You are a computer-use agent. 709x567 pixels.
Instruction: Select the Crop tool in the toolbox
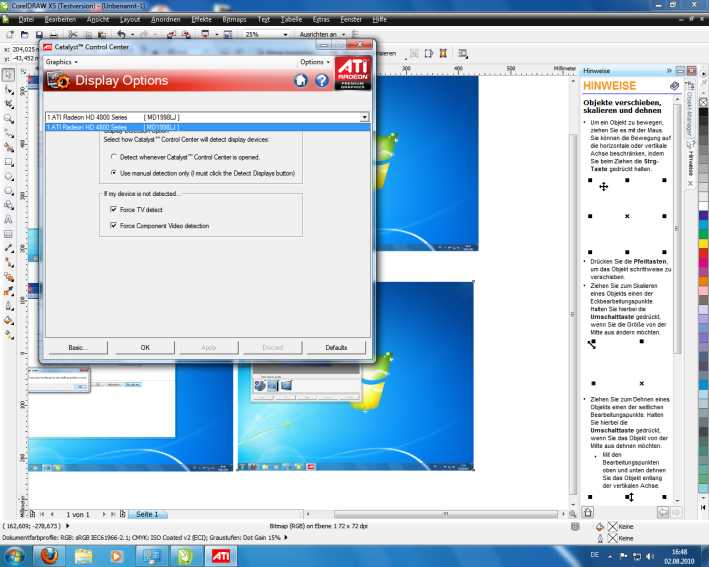coord(9,104)
